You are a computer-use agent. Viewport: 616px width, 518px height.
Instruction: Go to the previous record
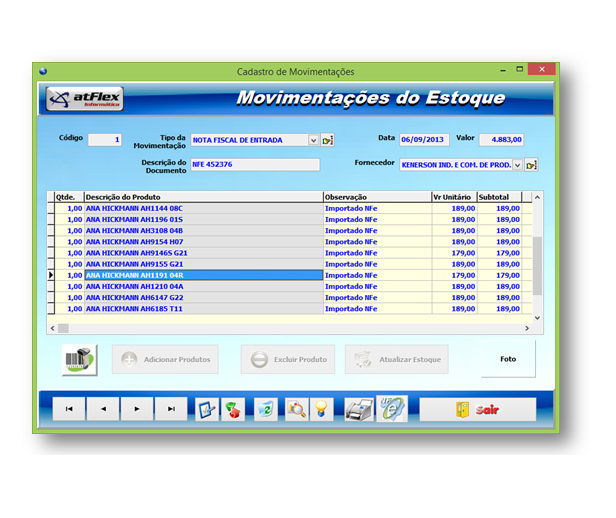103,409
